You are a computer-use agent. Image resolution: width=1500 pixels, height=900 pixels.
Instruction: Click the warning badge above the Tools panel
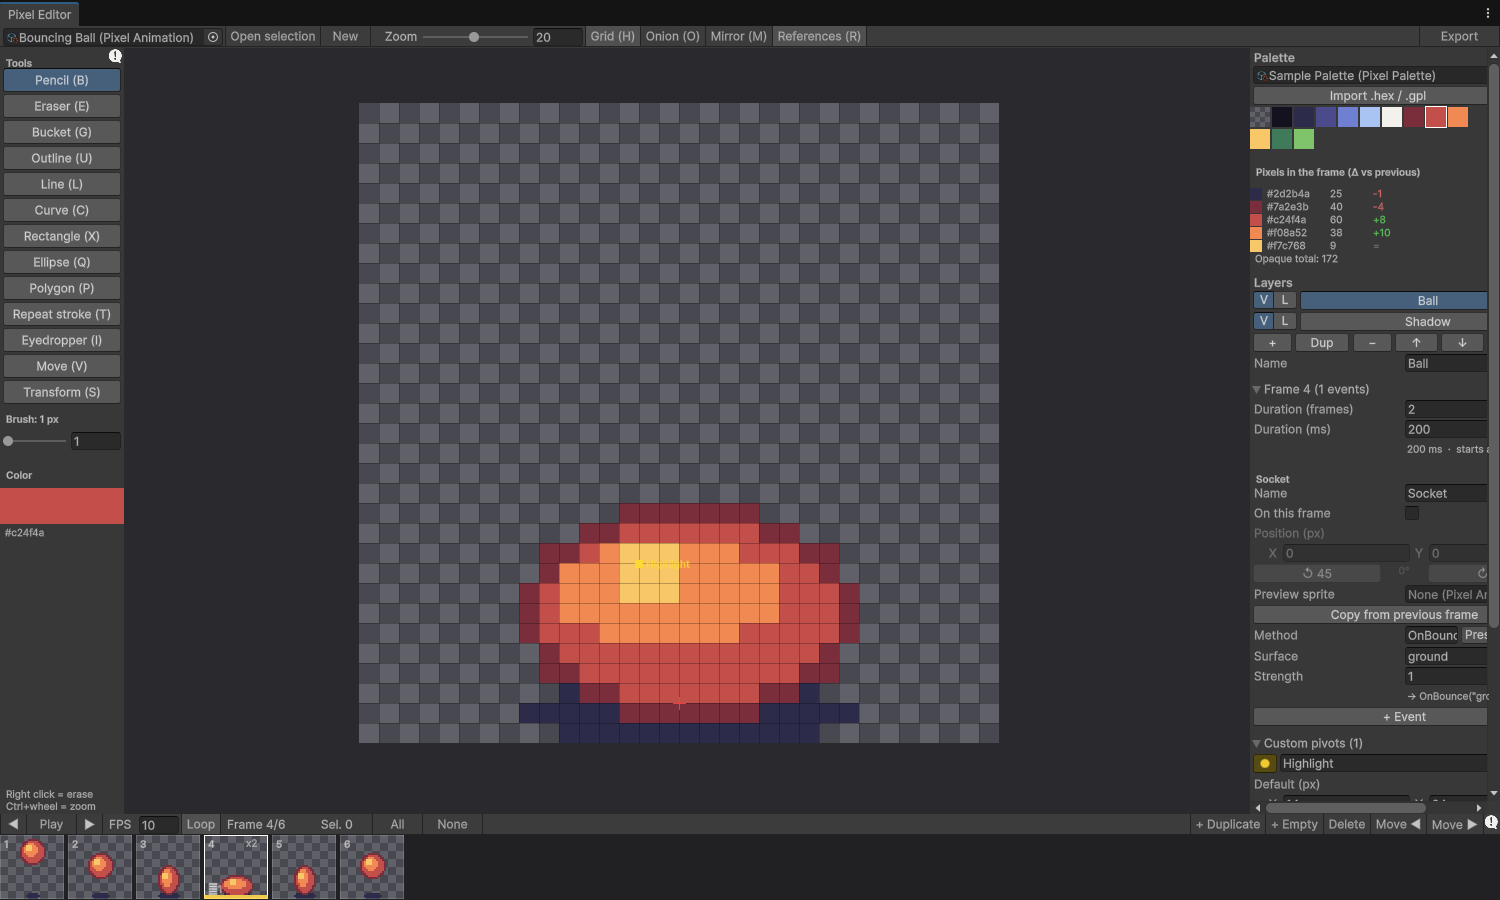coord(115,57)
